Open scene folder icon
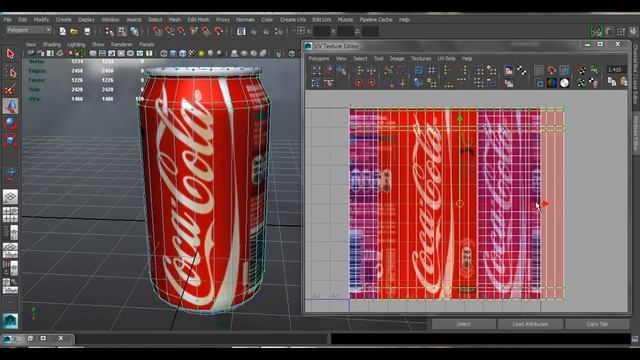Screen dimensions: 640x360 click(x=74, y=31)
